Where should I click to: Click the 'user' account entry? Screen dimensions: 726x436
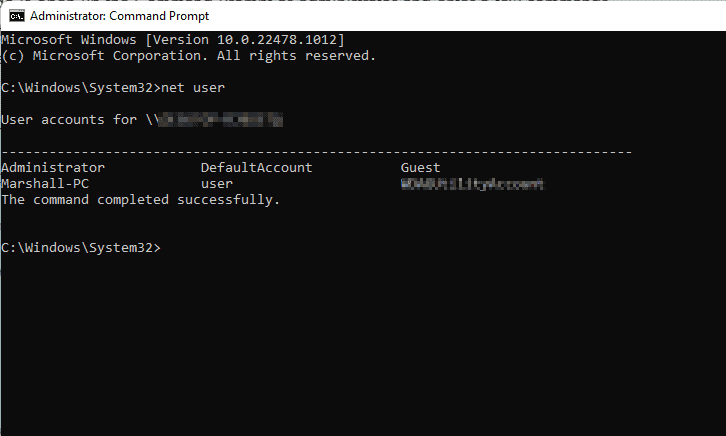tap(217, 184)
